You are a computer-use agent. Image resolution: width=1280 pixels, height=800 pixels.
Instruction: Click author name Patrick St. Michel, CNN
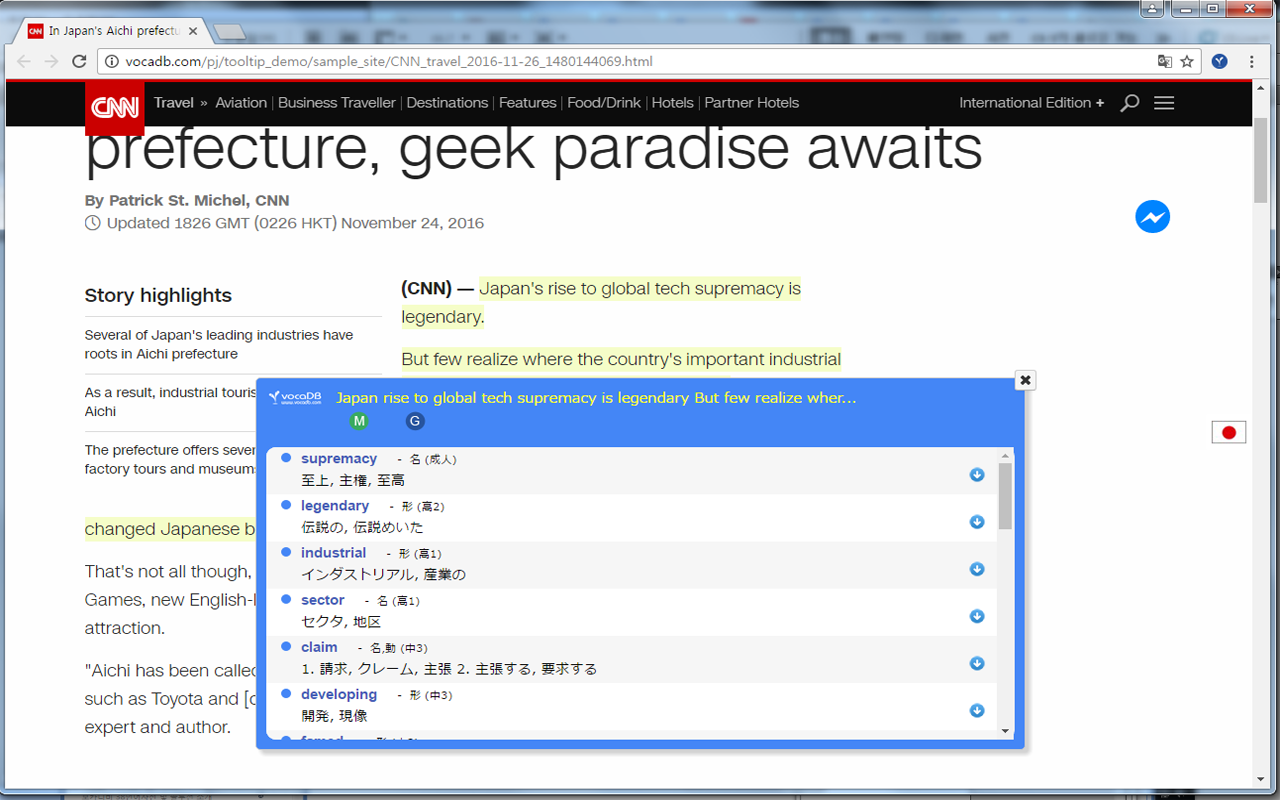(199, 200)
